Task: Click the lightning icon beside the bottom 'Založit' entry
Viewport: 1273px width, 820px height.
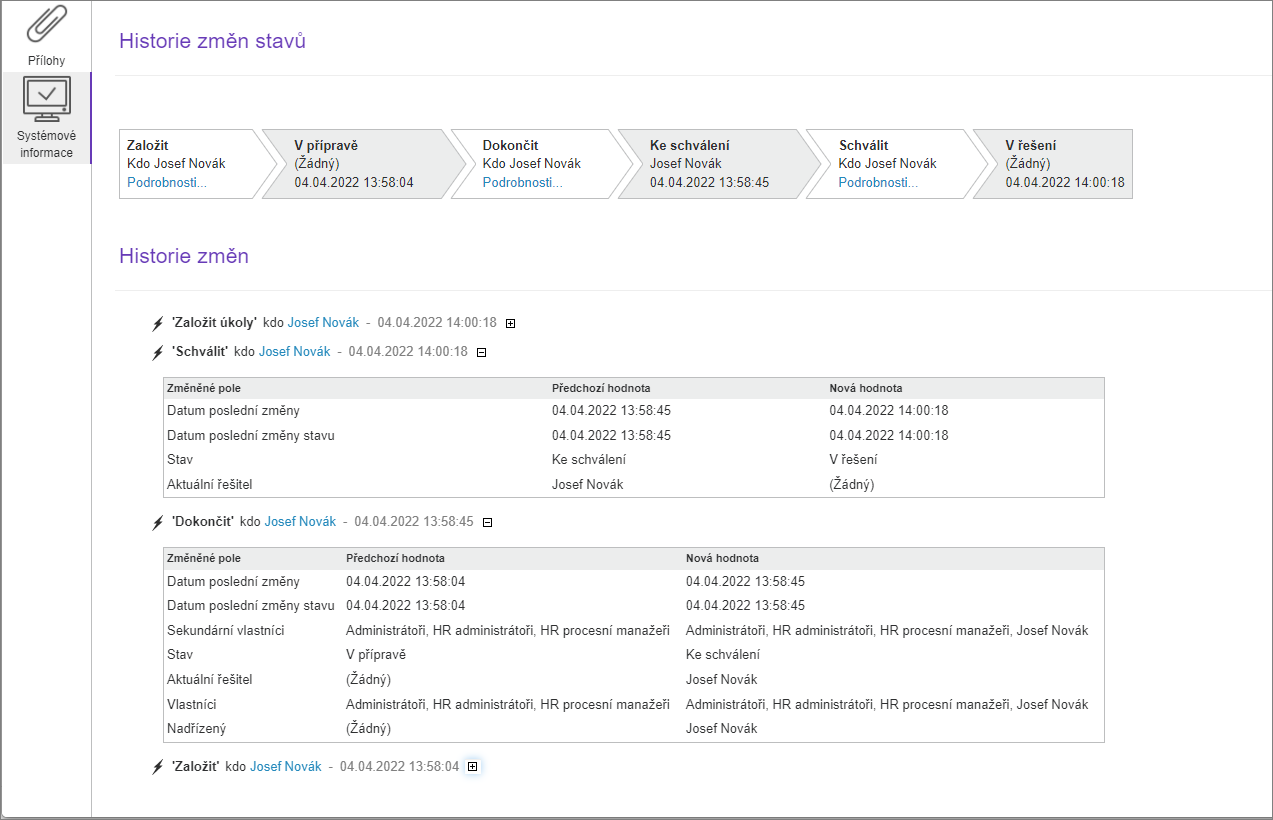Action: point(157,767)
